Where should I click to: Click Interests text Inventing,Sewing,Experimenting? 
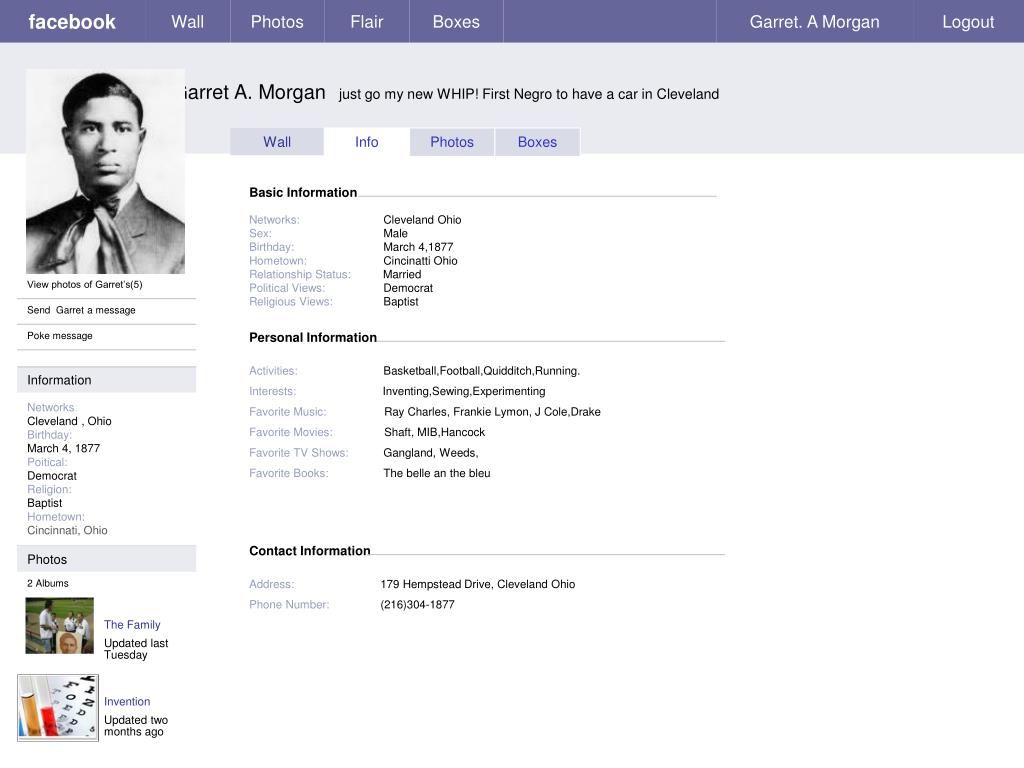click(464, 391)
